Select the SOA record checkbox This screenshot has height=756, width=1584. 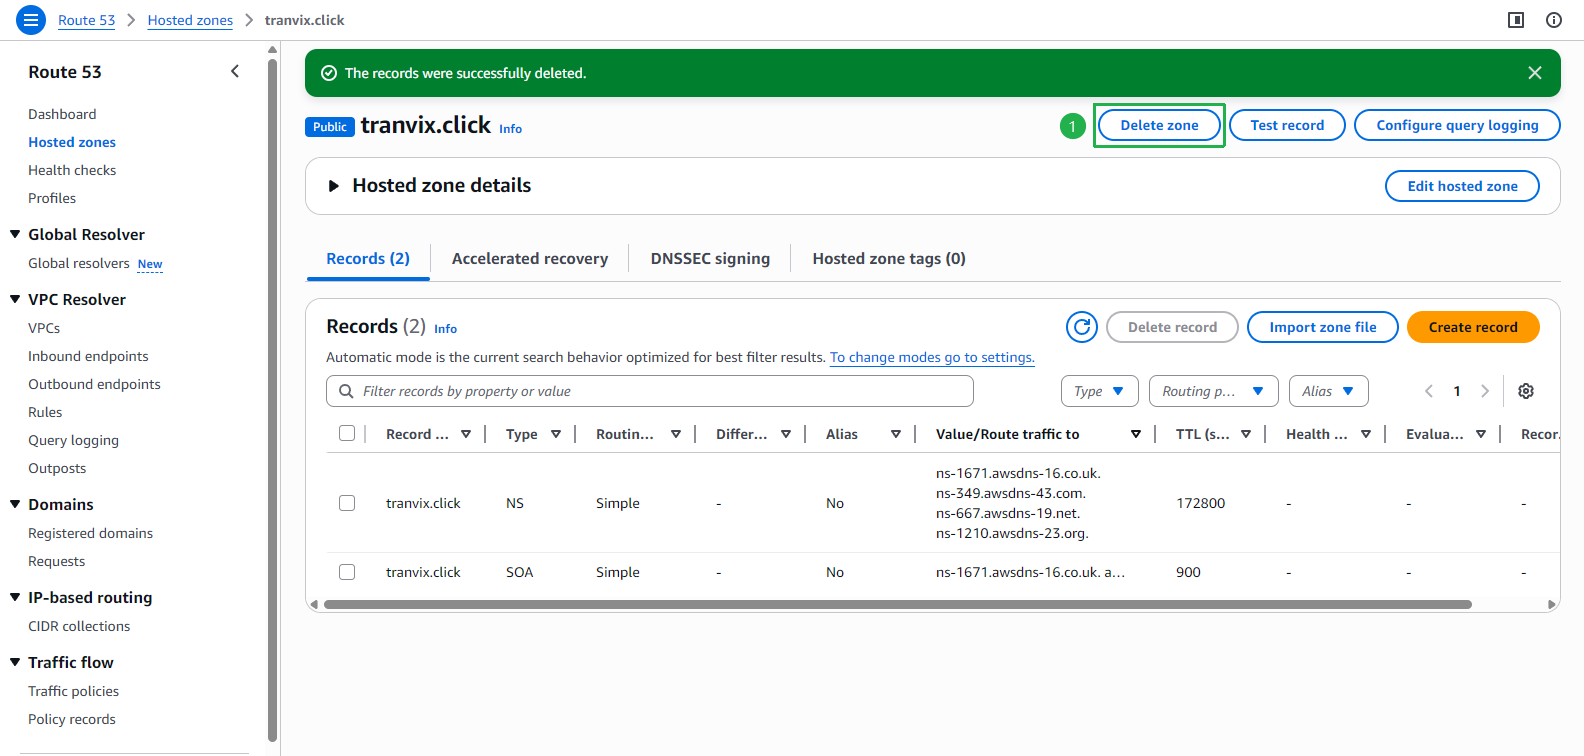tap(347, 572)
